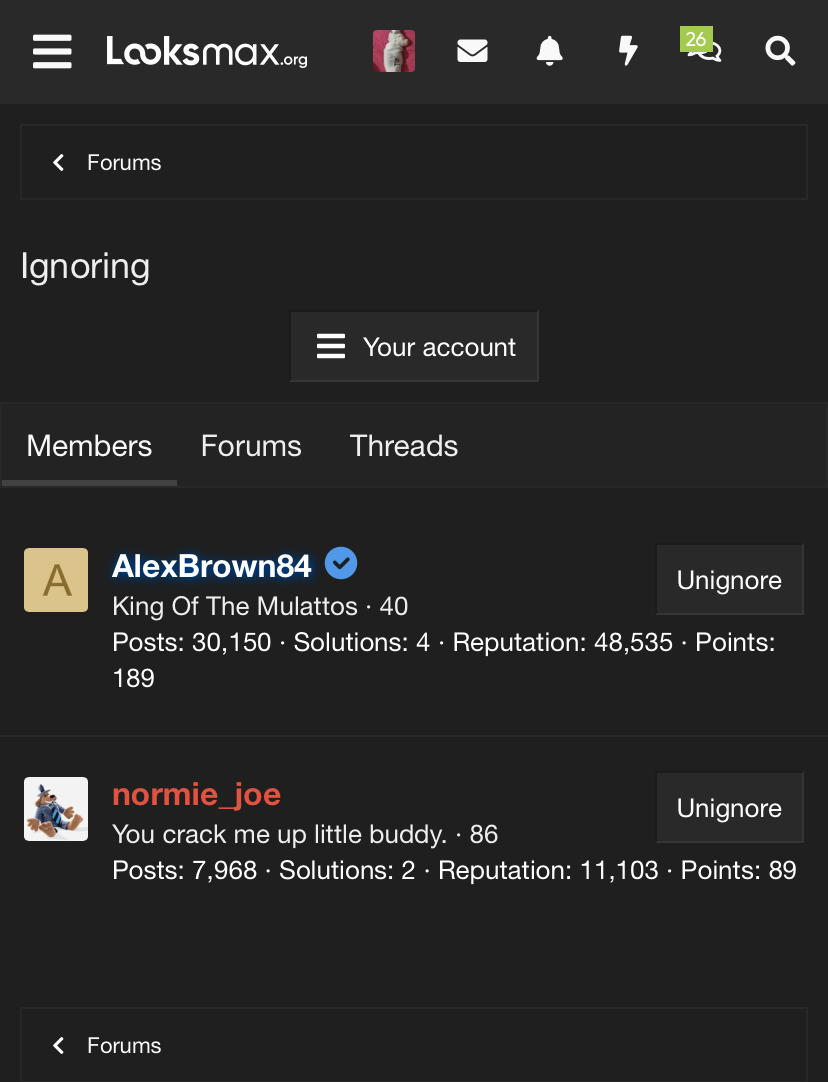Image resolution: width=828 pixels, height=1082 pixels.
Task: Open the envelope messages icon
Action: (472, 51)
